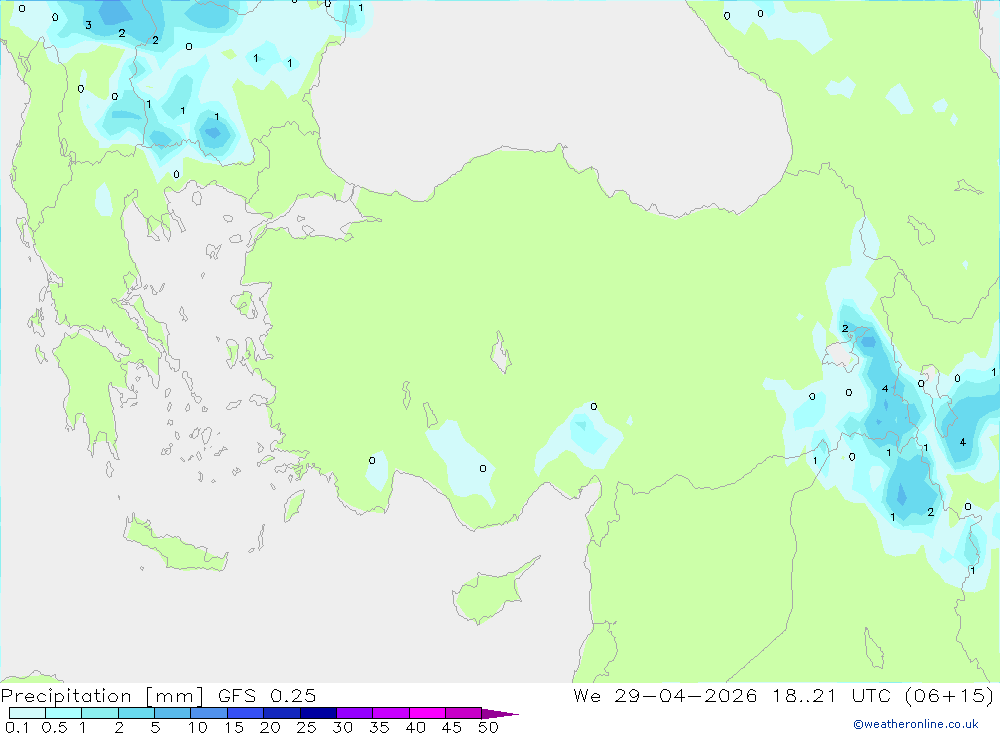The height and width of the screenshot is (733, 1000).
Task: Select the 35–40 mm legend color swatch
Action: click(x=391, y=713)
